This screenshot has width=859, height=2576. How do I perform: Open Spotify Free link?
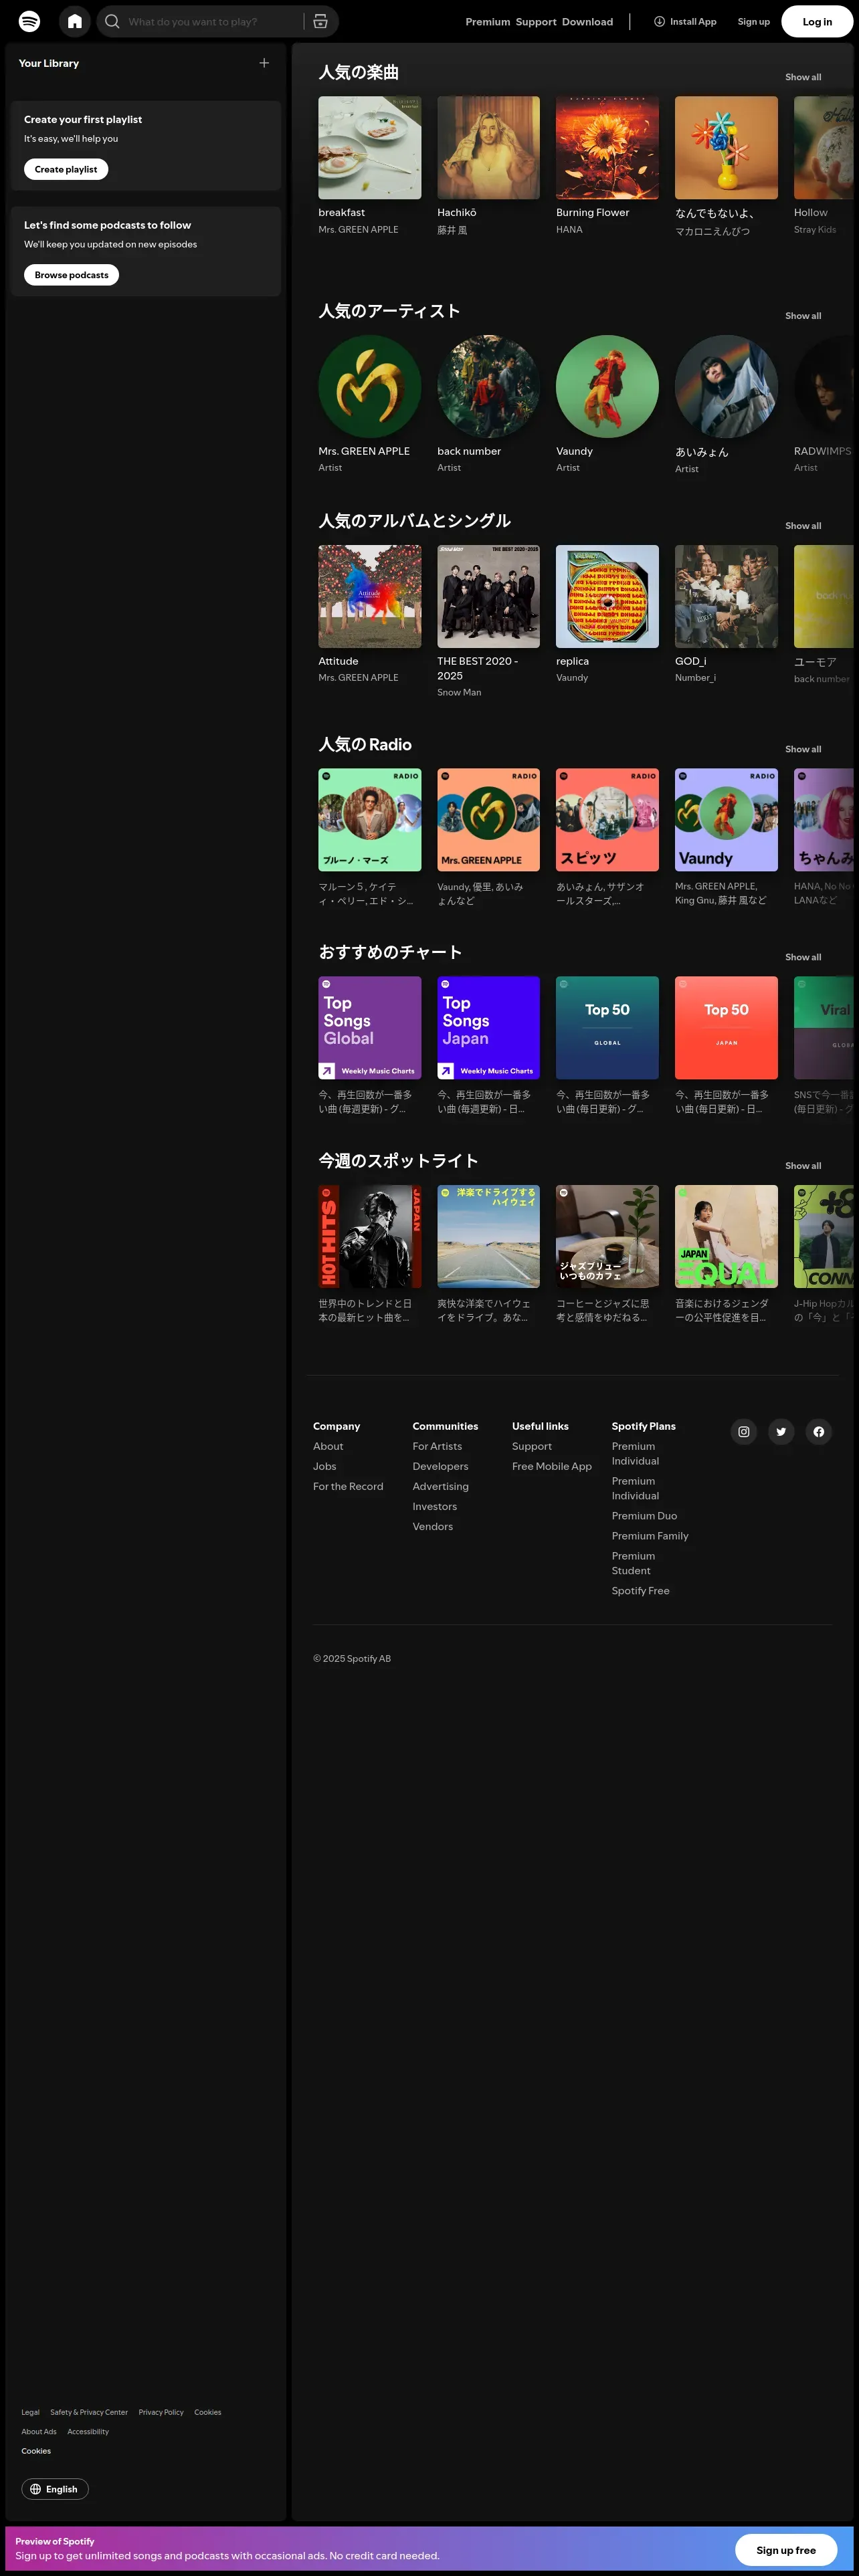641,1590
